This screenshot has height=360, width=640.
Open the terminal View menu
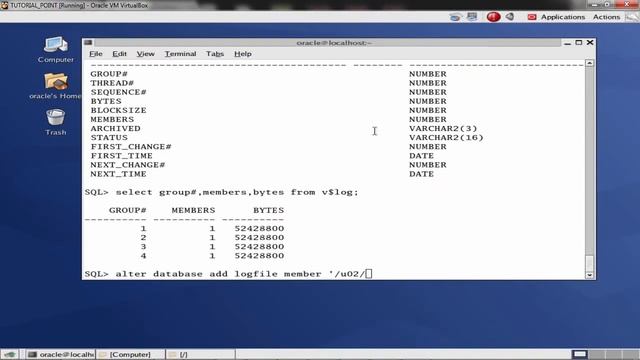tap(145, 54)
